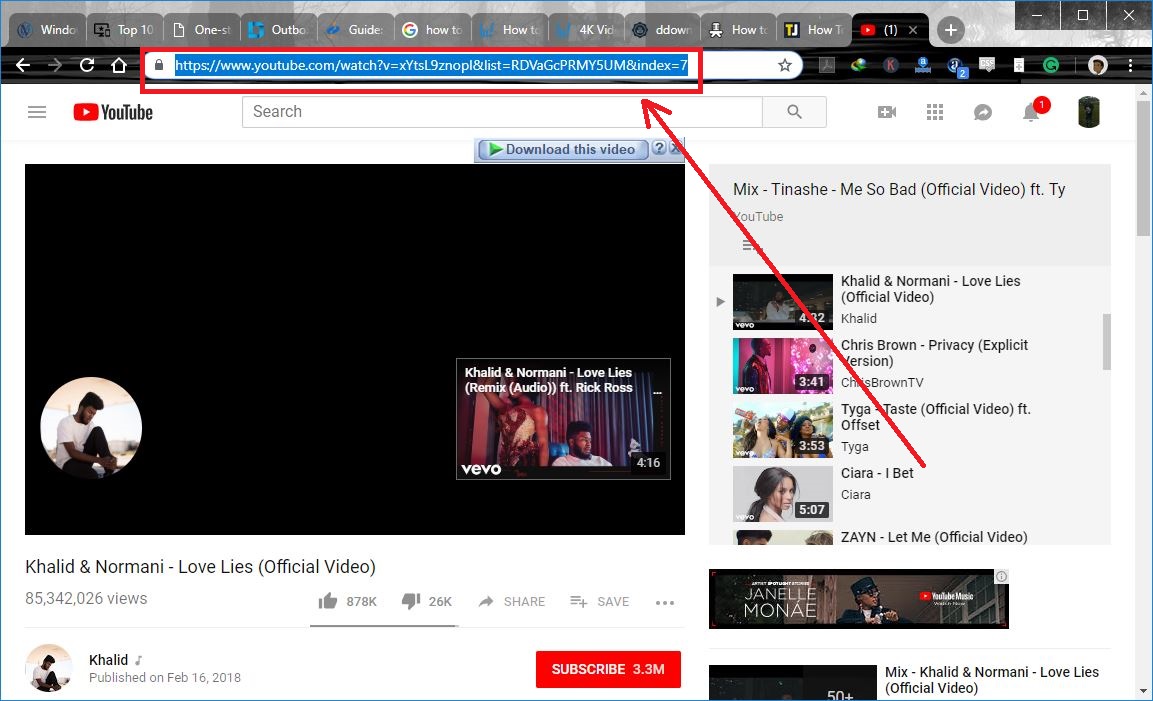Screen dimensions: 1153x701
Task: Click the Mix - Tinashe Me So Bad playlist title
Action: pos(899,189)
